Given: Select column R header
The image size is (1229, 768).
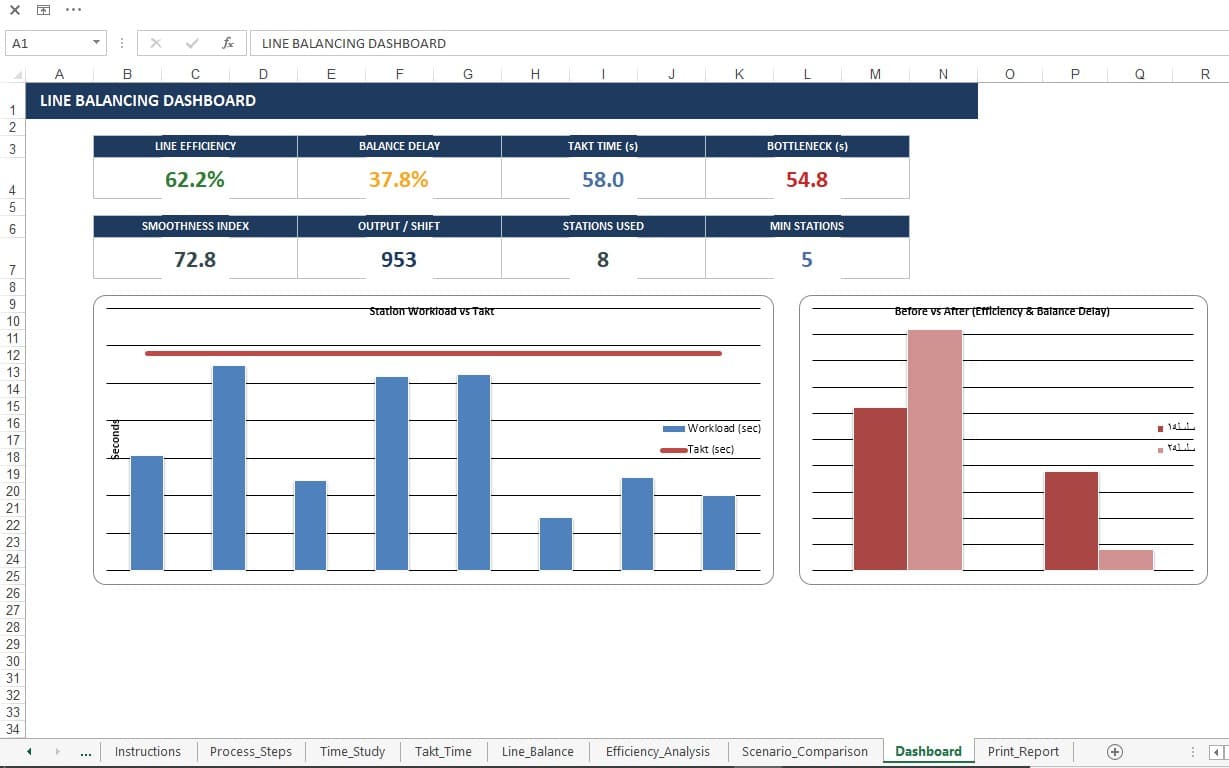Looking at the screenshot, I should tap(1205, 74).
